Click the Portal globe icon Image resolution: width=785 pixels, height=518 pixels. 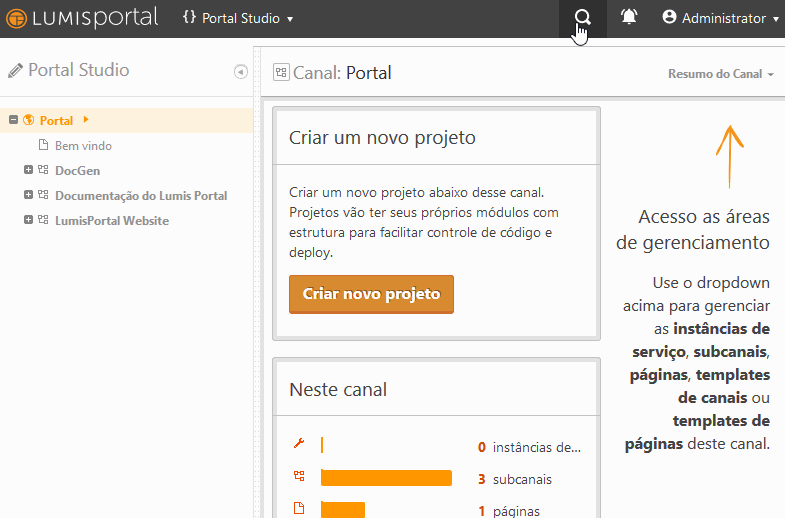coord(29,120)
